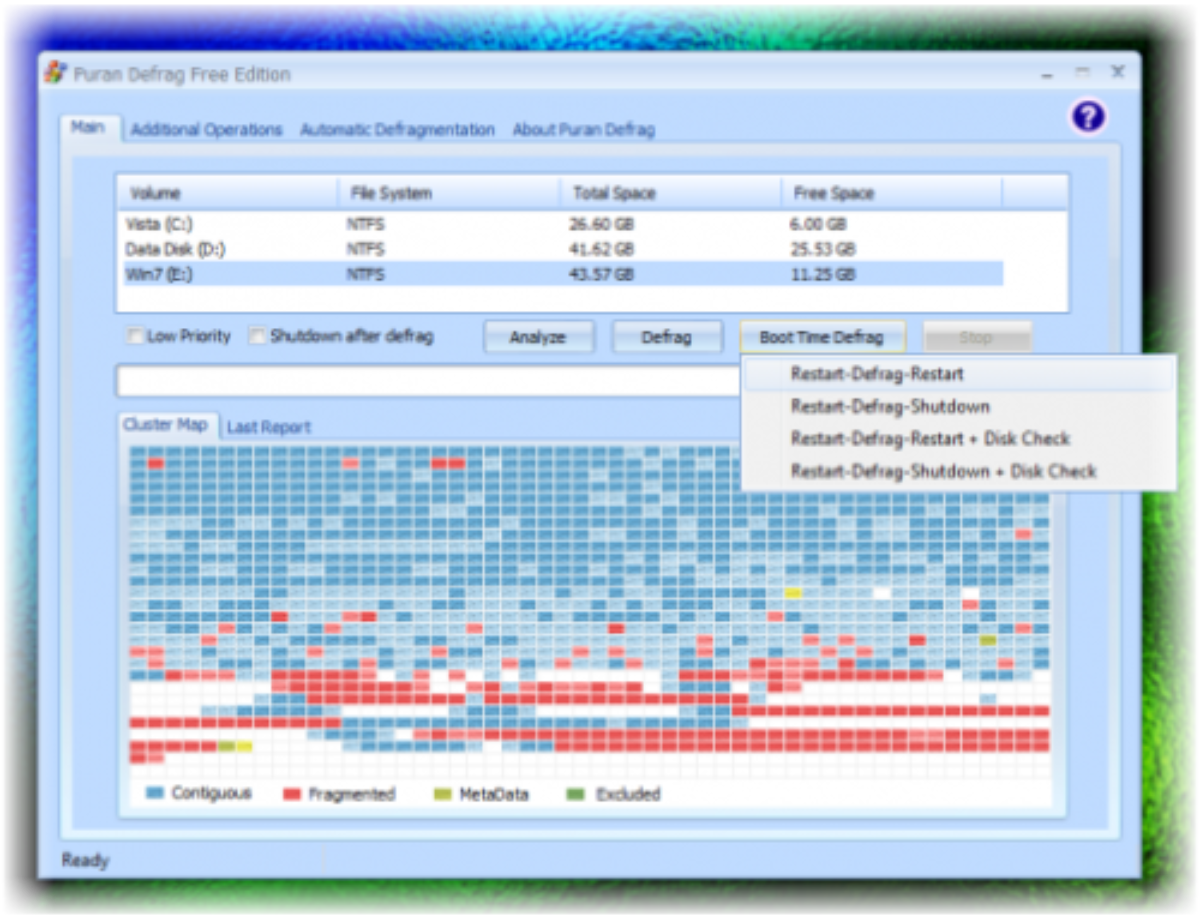This screenshot has width=1200, height=919.
Task: Open the help question mark icon
Action: pos(1088,117)
